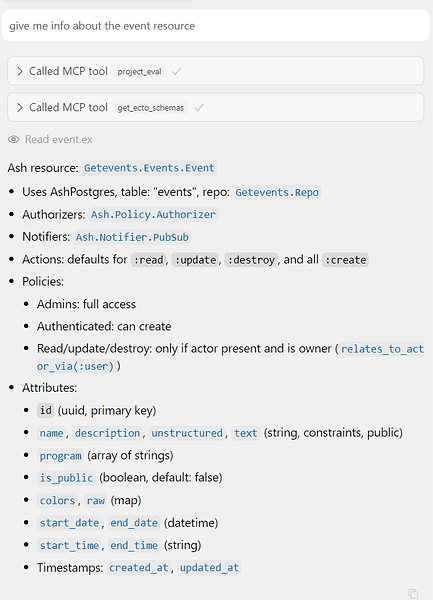This screenshot has width=433, height=600.
Task: Click the user message about event resource
Action: point(216,26)
